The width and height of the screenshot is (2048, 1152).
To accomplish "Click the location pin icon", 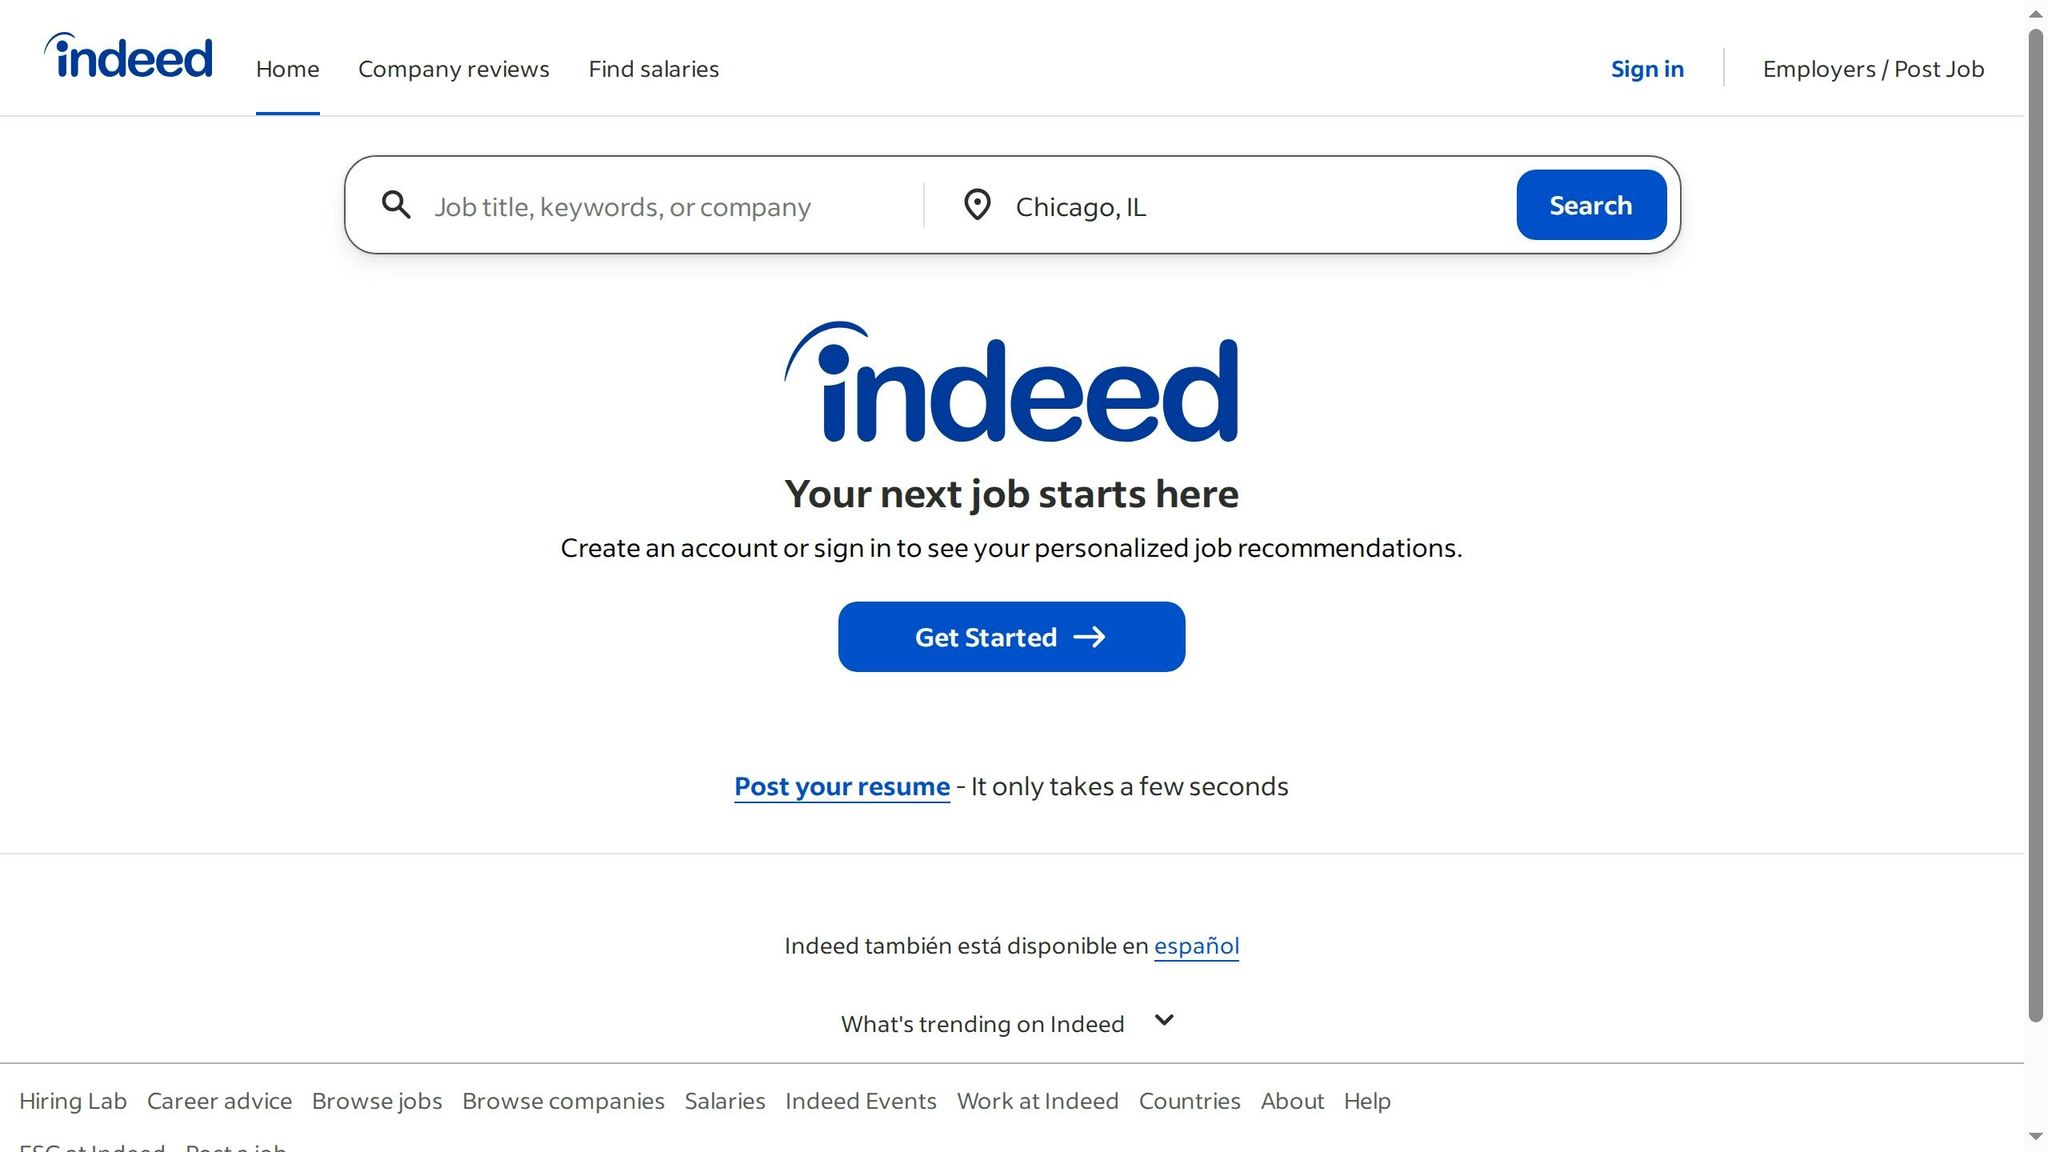I will tap(977, 205).
